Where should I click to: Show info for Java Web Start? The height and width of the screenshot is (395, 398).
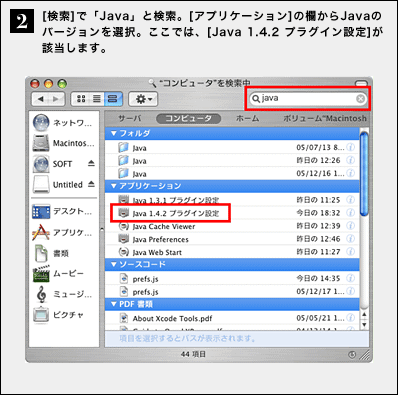[350, 252]
